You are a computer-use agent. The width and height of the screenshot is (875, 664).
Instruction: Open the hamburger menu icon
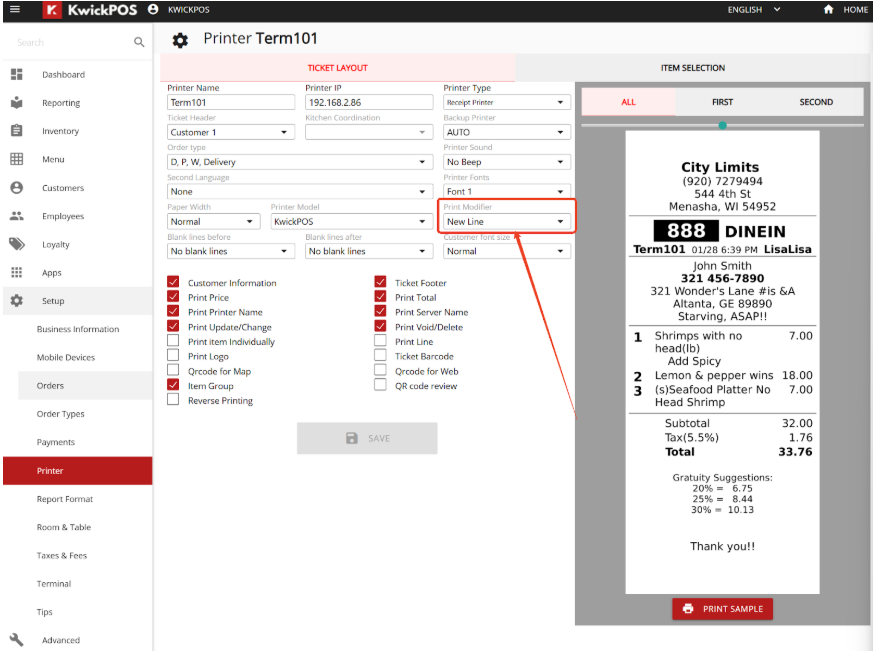15,9
